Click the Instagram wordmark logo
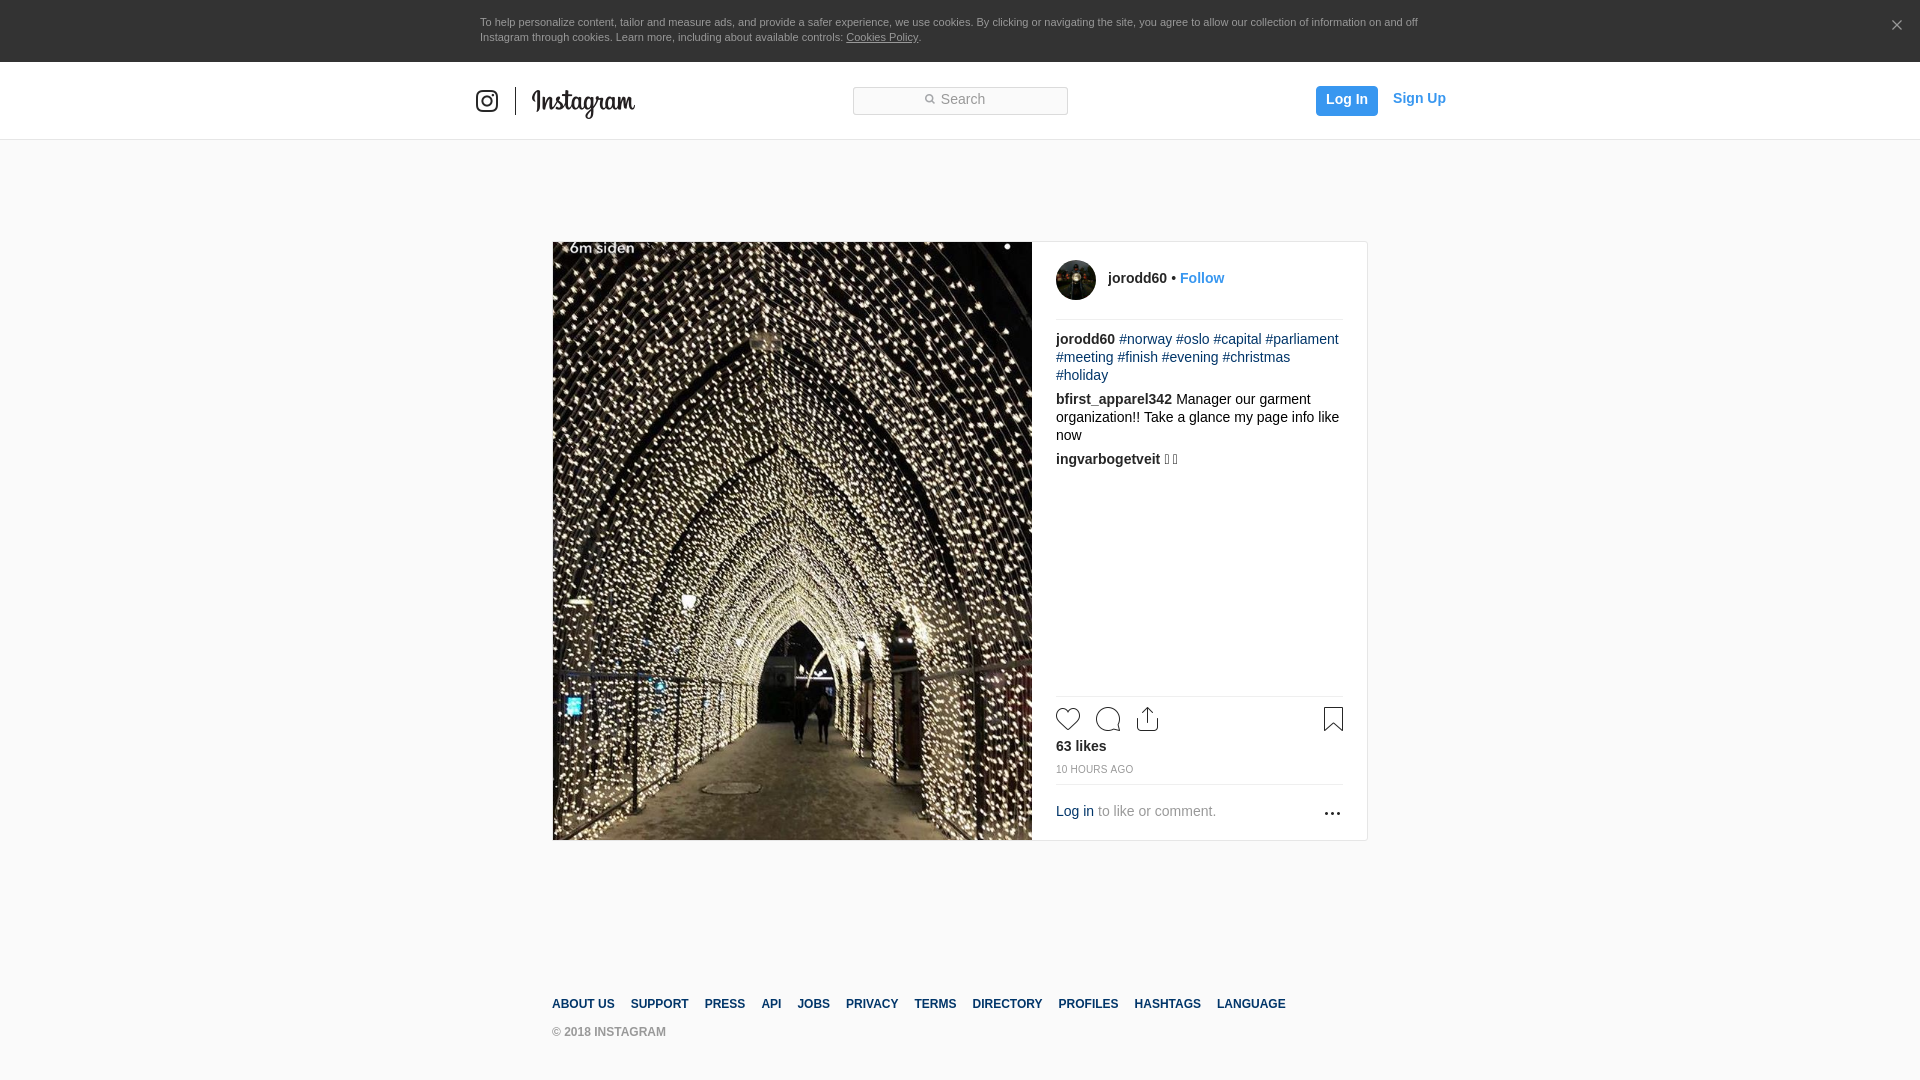 [583, 102]
